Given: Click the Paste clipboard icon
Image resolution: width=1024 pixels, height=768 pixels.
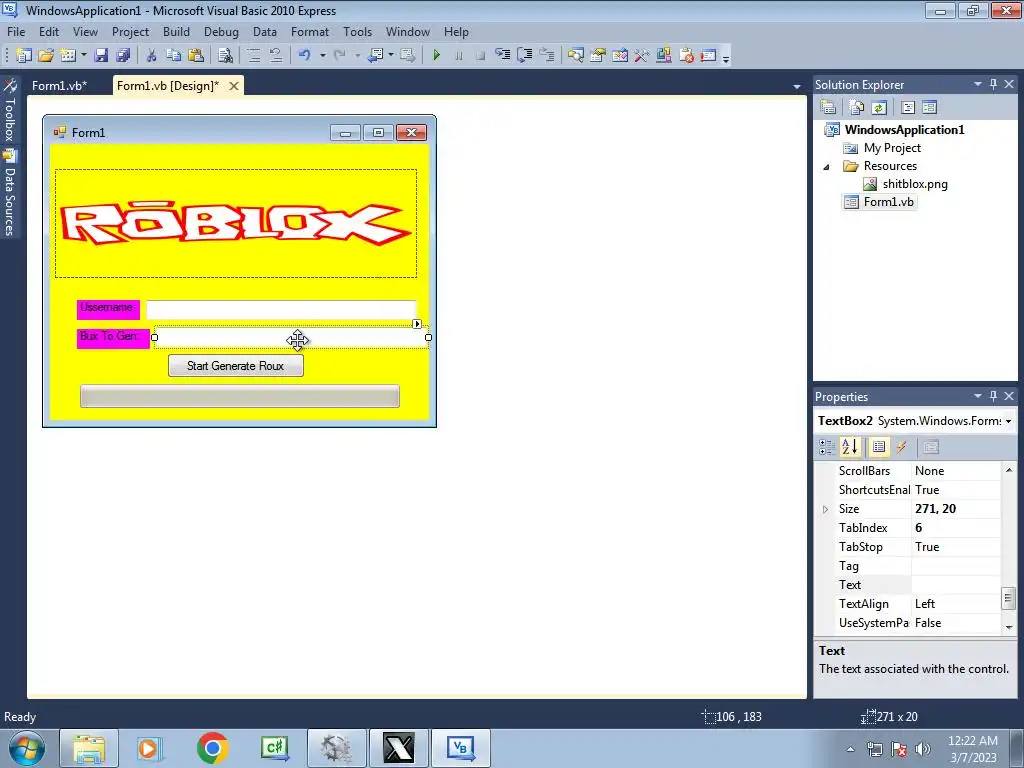Looking at the screenshot, I should click(x=195, y=56).
